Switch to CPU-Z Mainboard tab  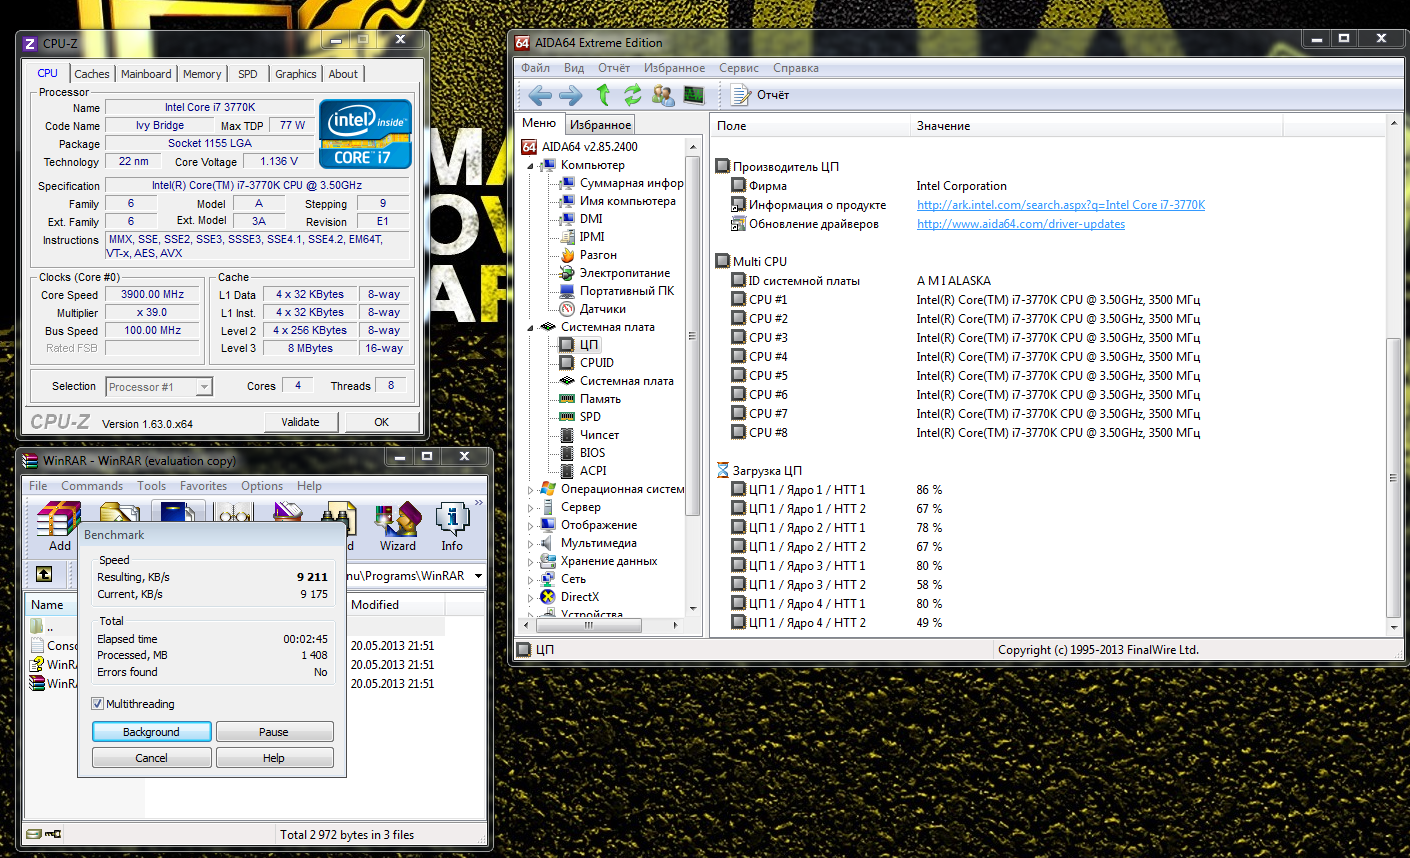click(146, 74)
